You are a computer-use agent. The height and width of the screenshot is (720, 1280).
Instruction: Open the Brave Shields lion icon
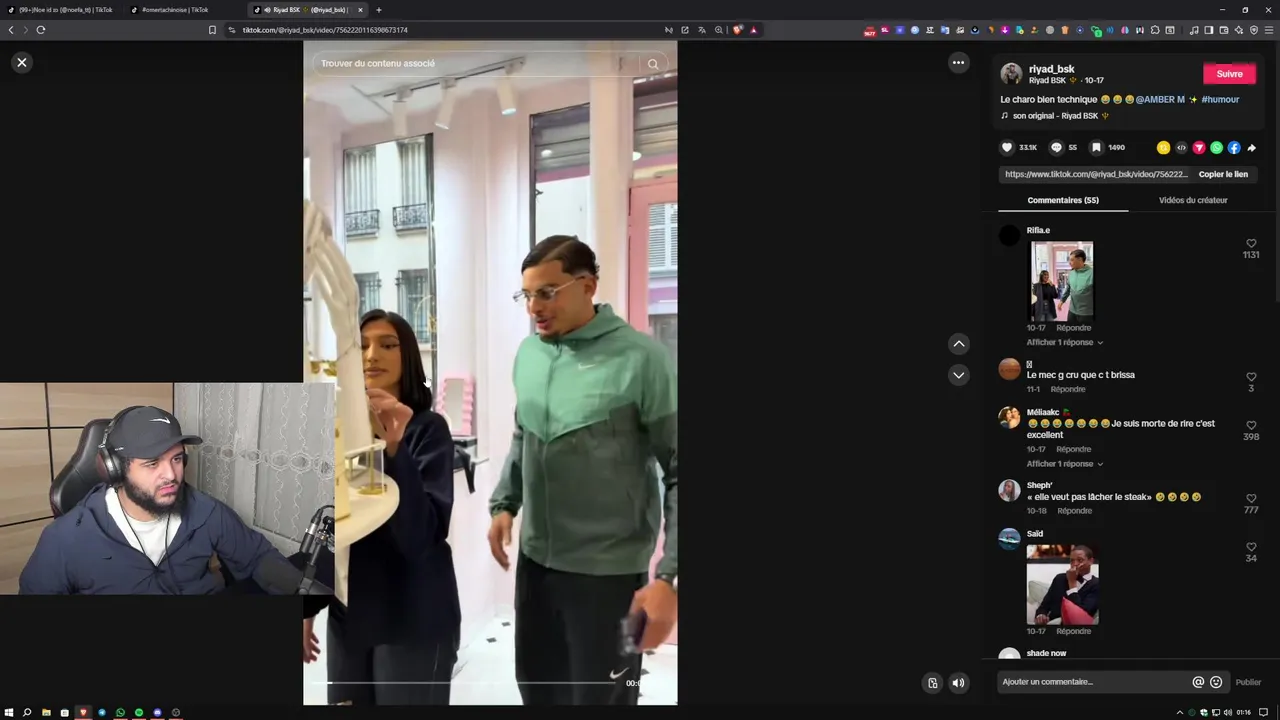click(x=738, y=30)
